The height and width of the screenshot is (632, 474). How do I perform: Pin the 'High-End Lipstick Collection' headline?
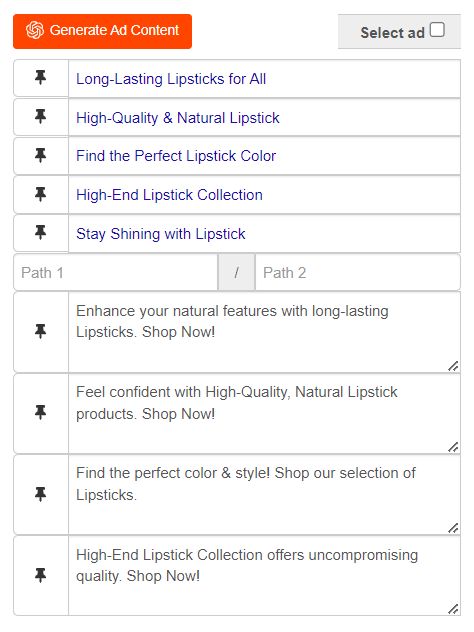coord(40,195)
